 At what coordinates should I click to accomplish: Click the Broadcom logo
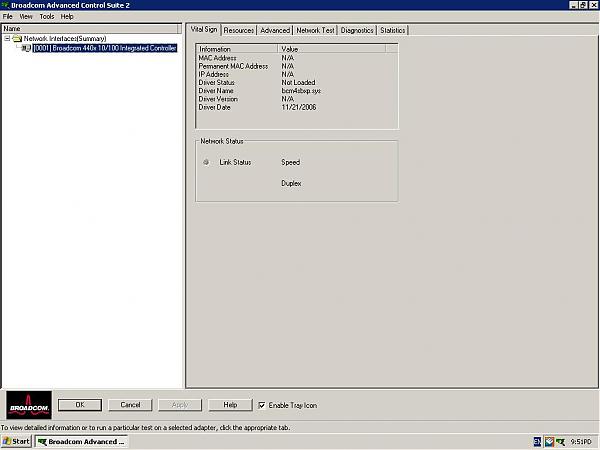(29, 405)
